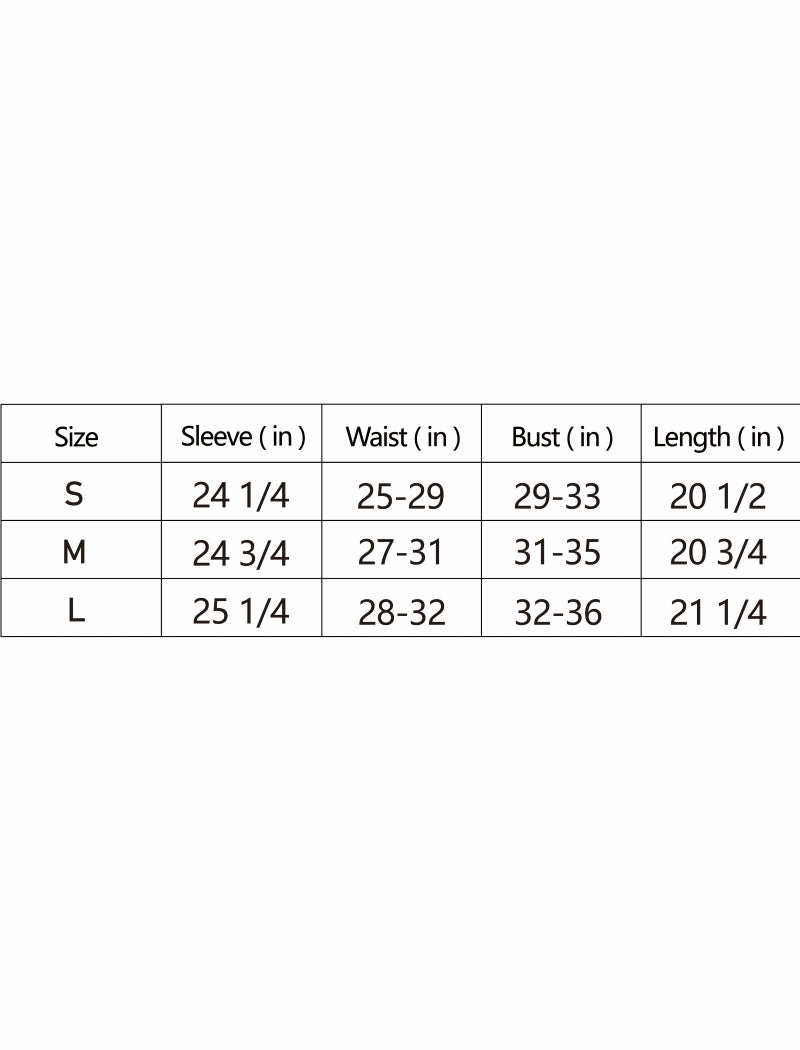Click the Bust ( in ) header cell
Viewport: 800px width, 1050px height.
pos(562,437)
